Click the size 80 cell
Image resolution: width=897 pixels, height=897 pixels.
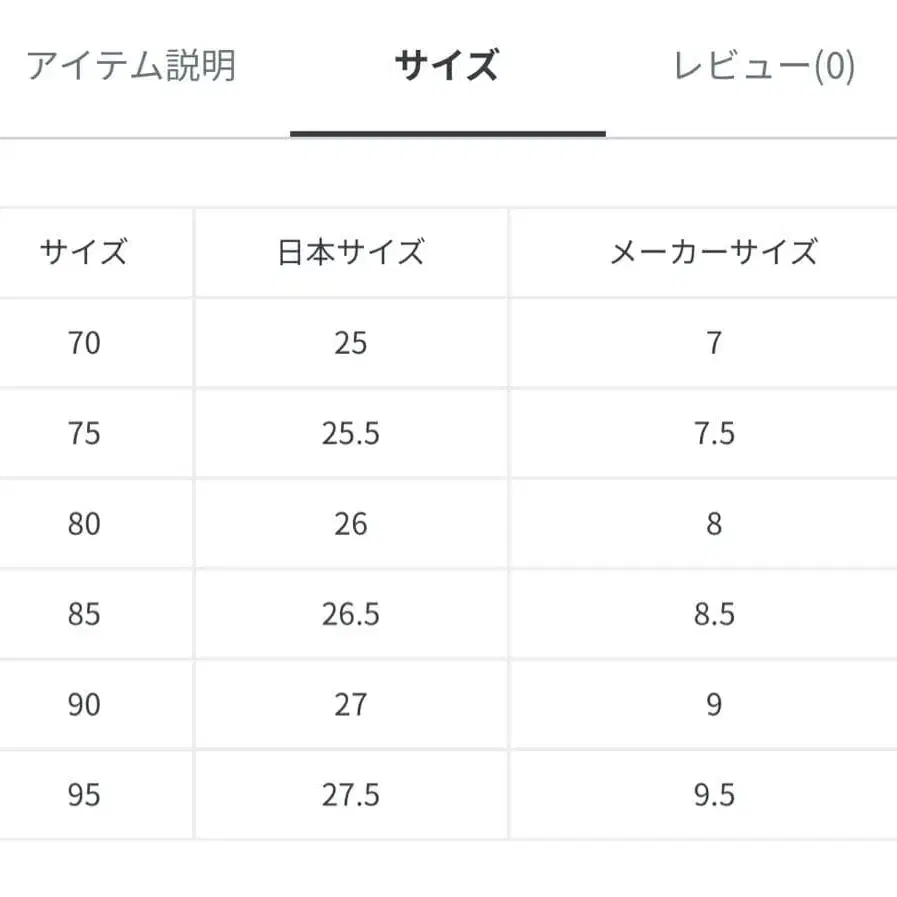[85, 524]
